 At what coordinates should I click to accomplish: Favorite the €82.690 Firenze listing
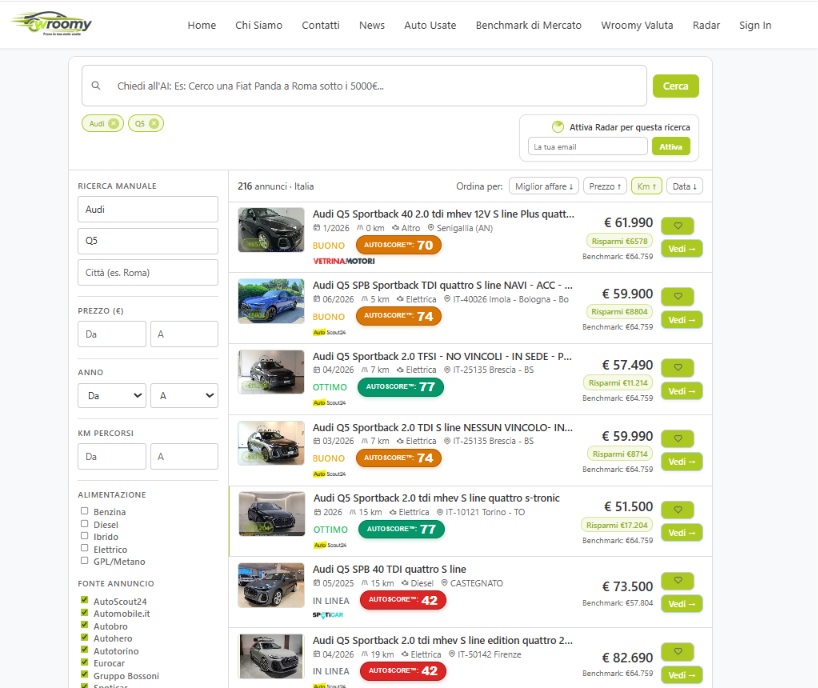pyautogui.click(x=678, y=651)
